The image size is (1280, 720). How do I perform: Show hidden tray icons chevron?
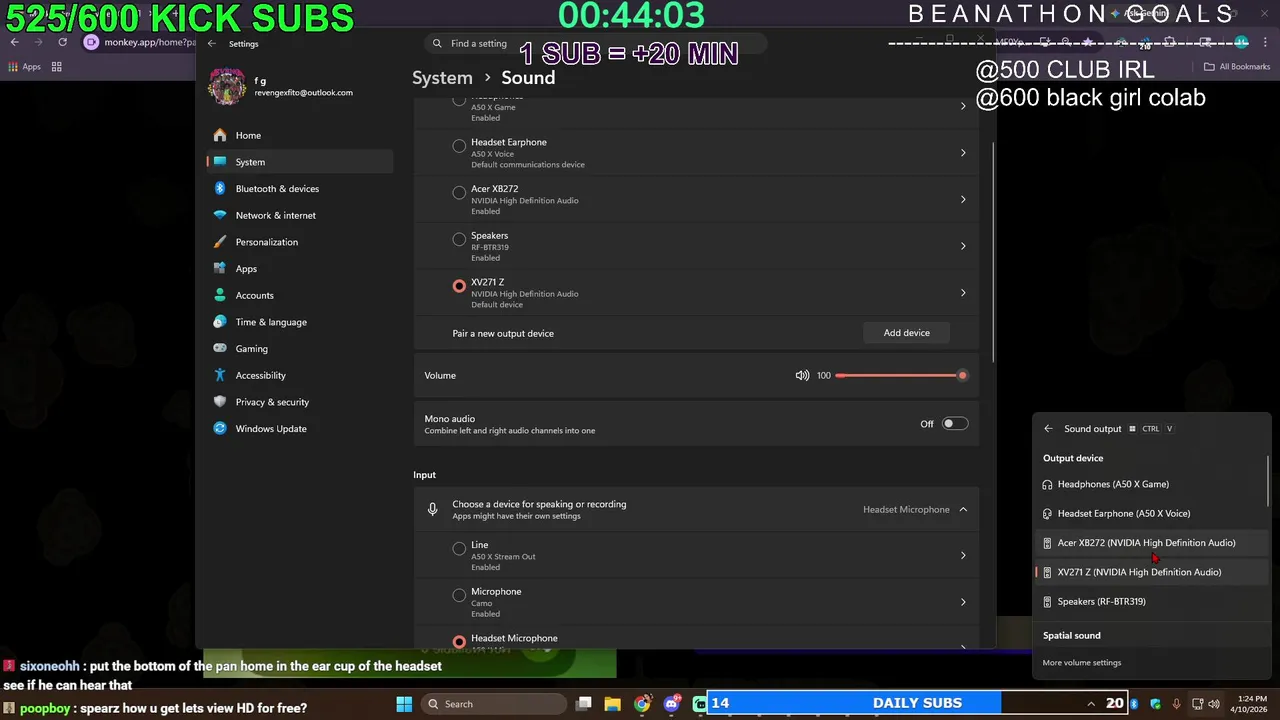point(1091,704)
